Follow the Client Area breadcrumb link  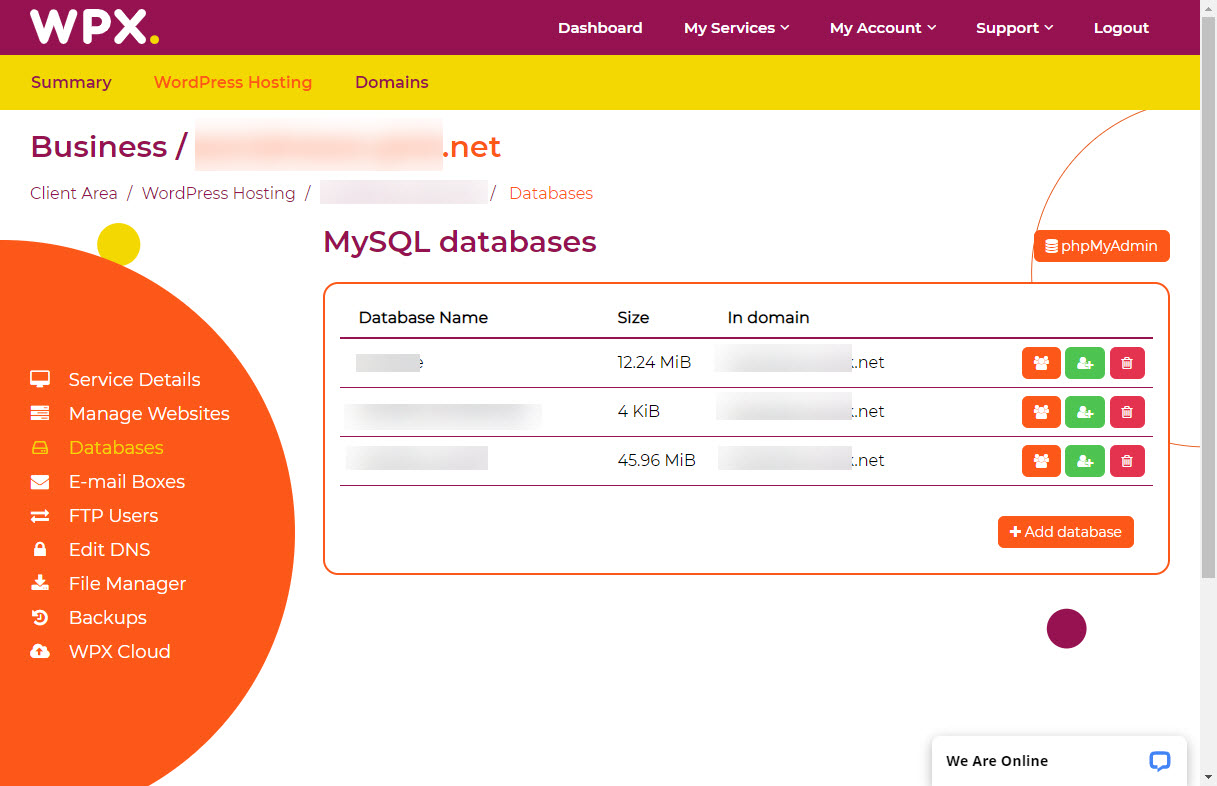coord(74,193)
